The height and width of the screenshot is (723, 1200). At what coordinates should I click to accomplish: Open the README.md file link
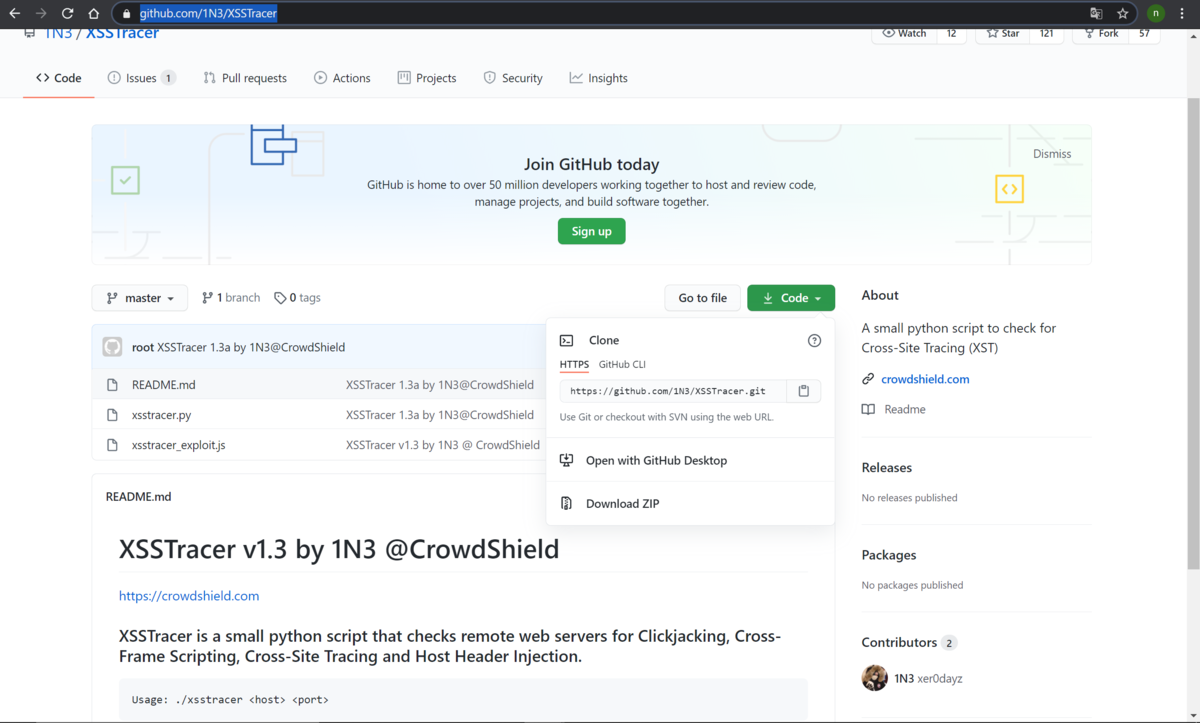click(164, 385)
